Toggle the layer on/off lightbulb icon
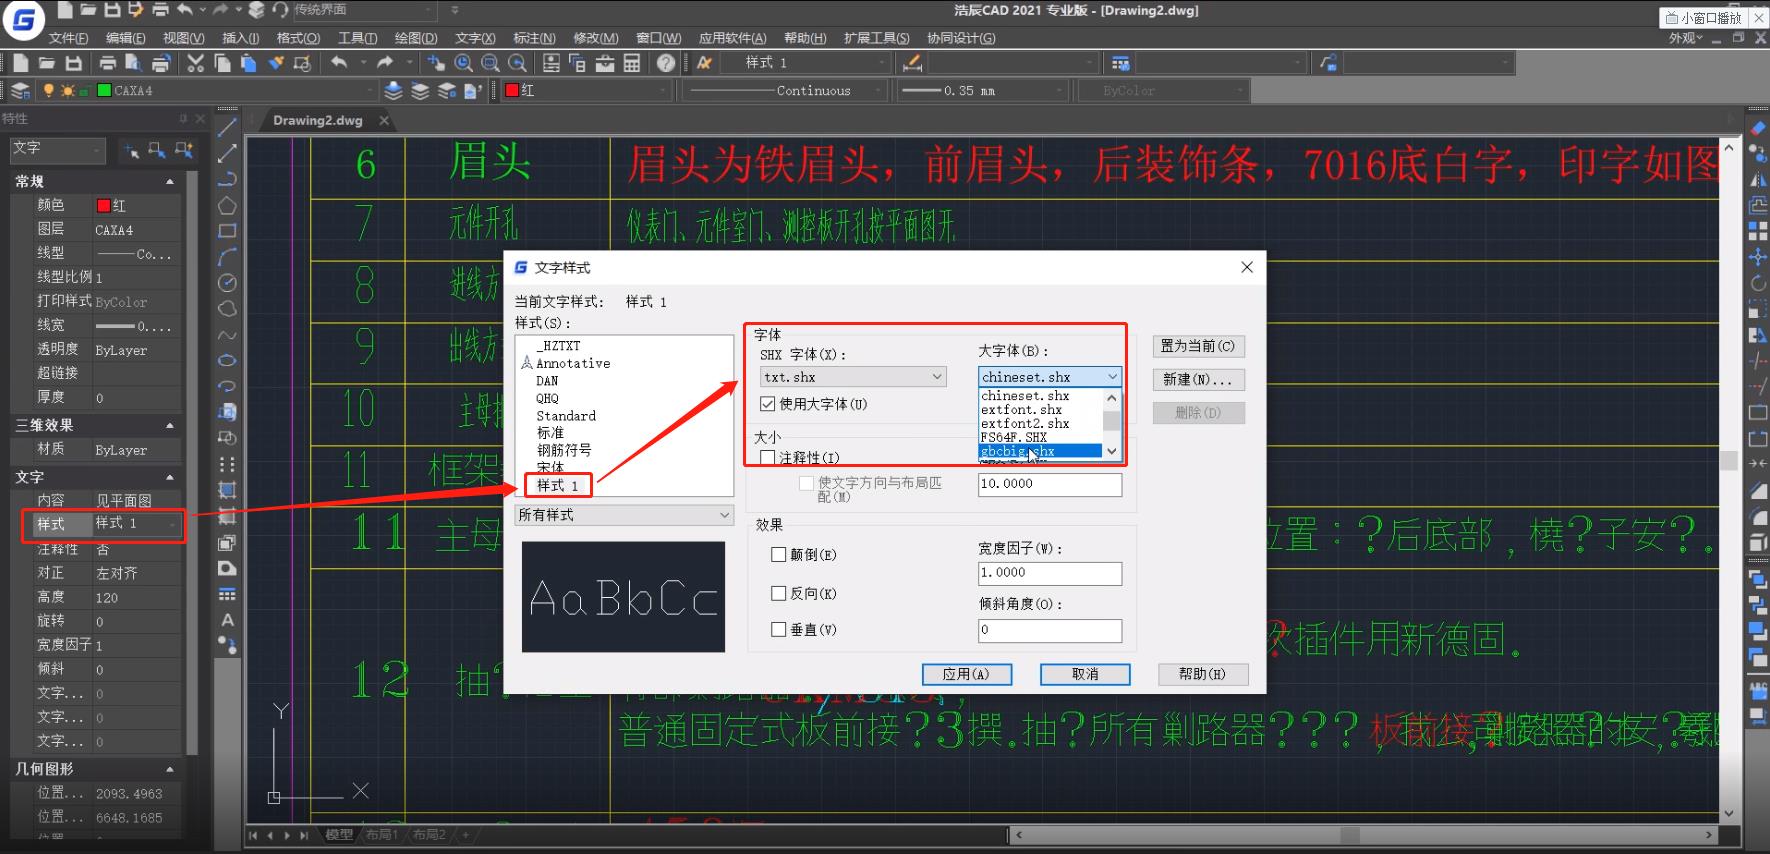This screenshot has width=1770, height=854. coord(48,91)
